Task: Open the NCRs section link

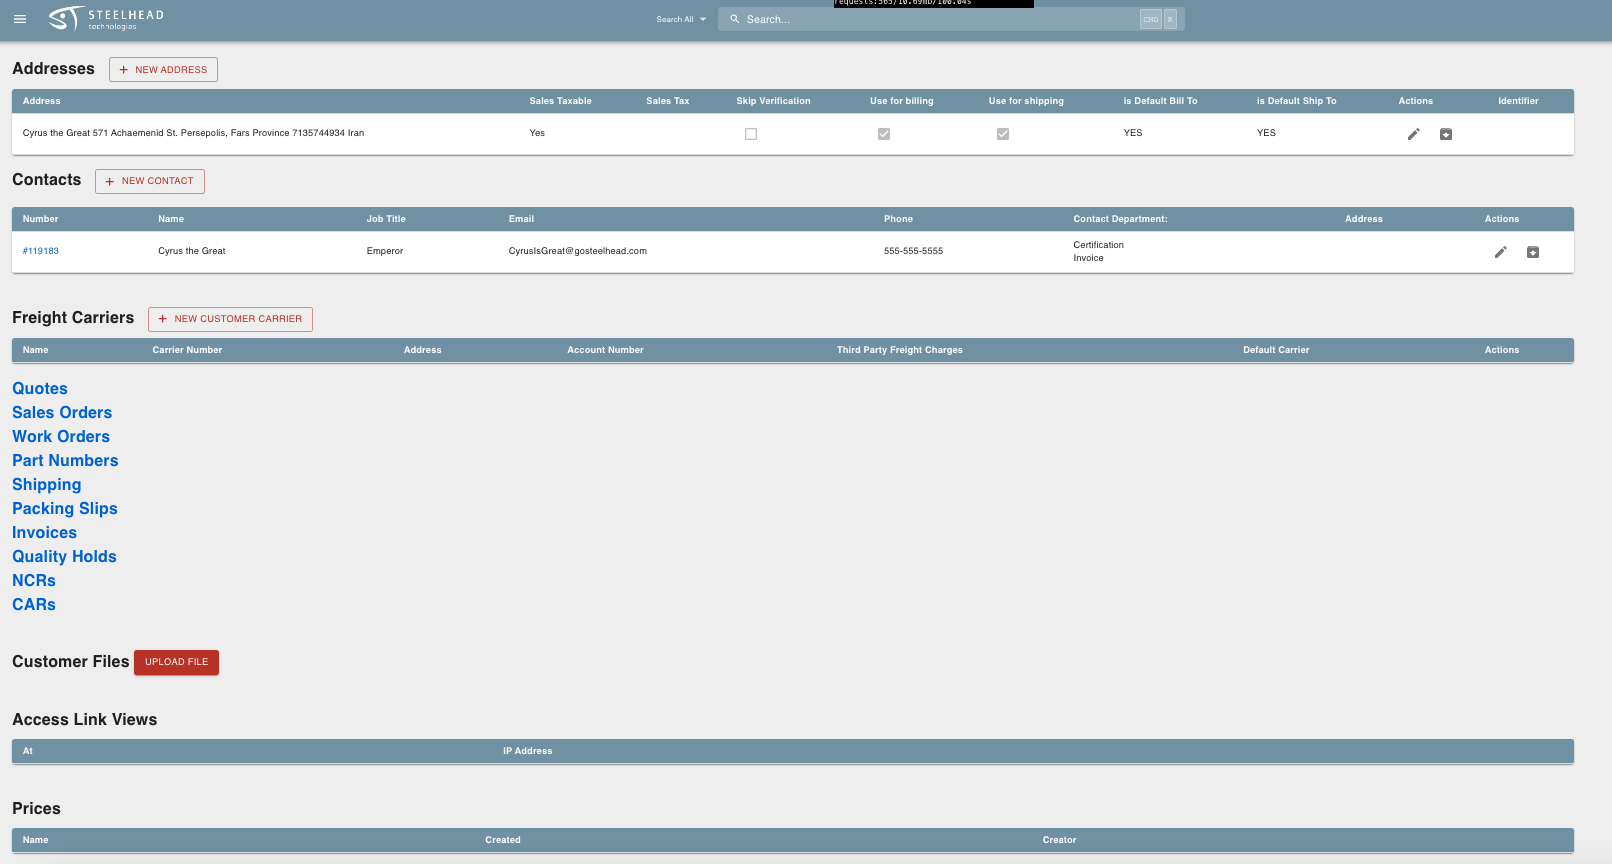Action: click(x=34, y=581)
